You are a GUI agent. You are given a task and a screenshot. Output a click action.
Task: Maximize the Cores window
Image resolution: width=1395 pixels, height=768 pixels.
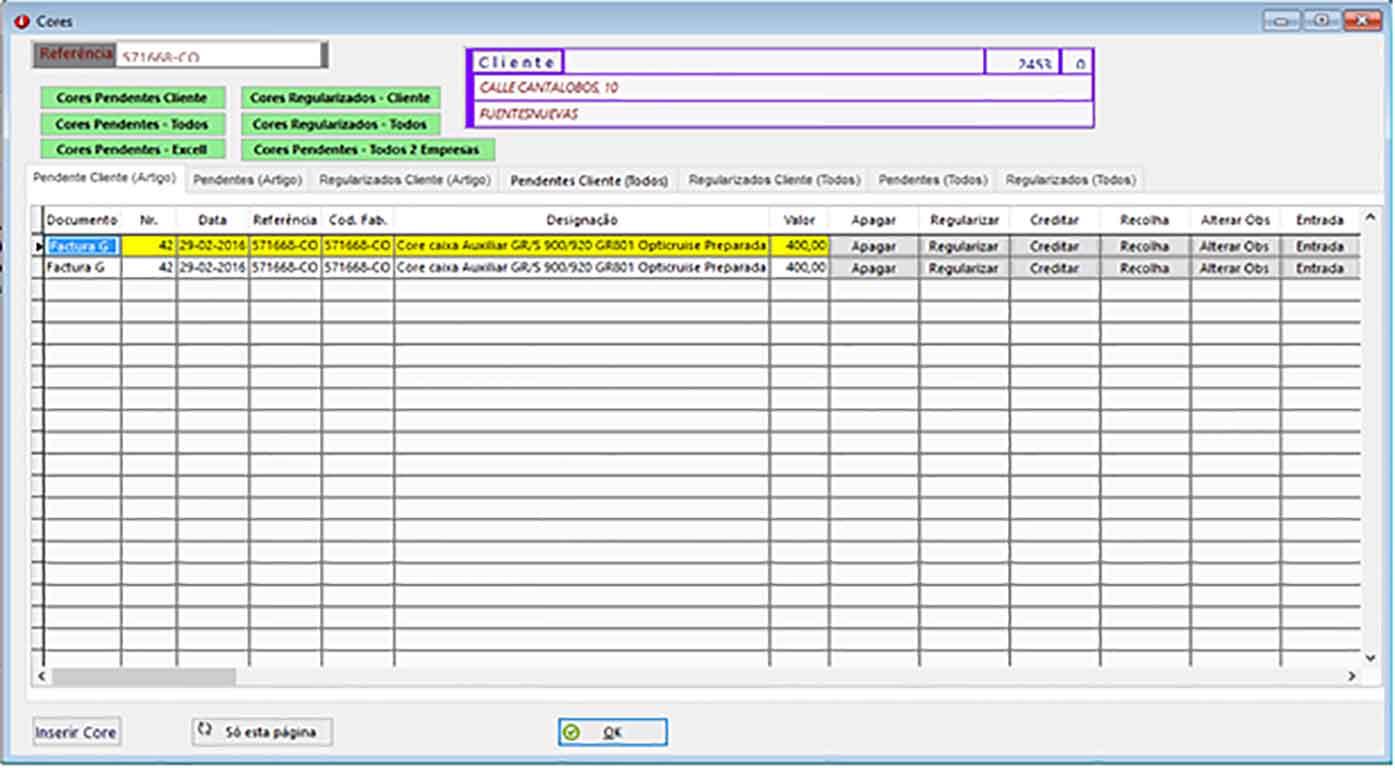click(1322, 20)
